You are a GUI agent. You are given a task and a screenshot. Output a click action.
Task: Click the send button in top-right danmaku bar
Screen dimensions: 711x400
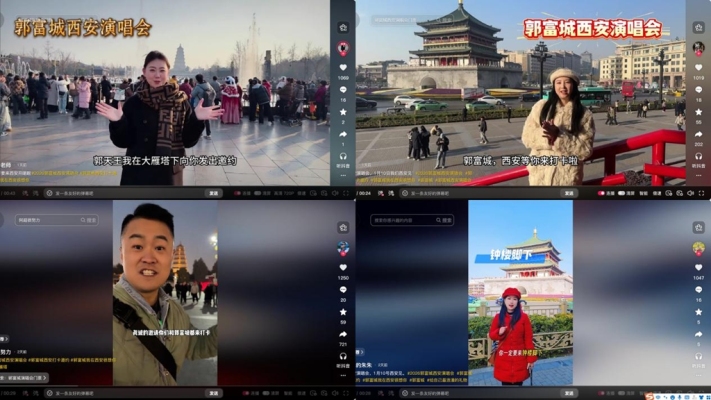[569, 193]
